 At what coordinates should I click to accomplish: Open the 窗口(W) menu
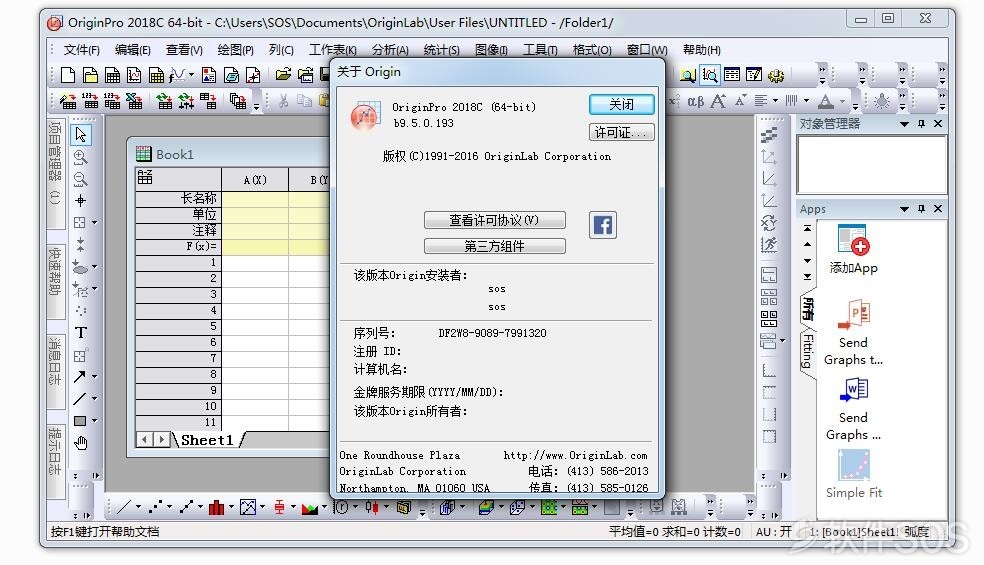[647, 50]
